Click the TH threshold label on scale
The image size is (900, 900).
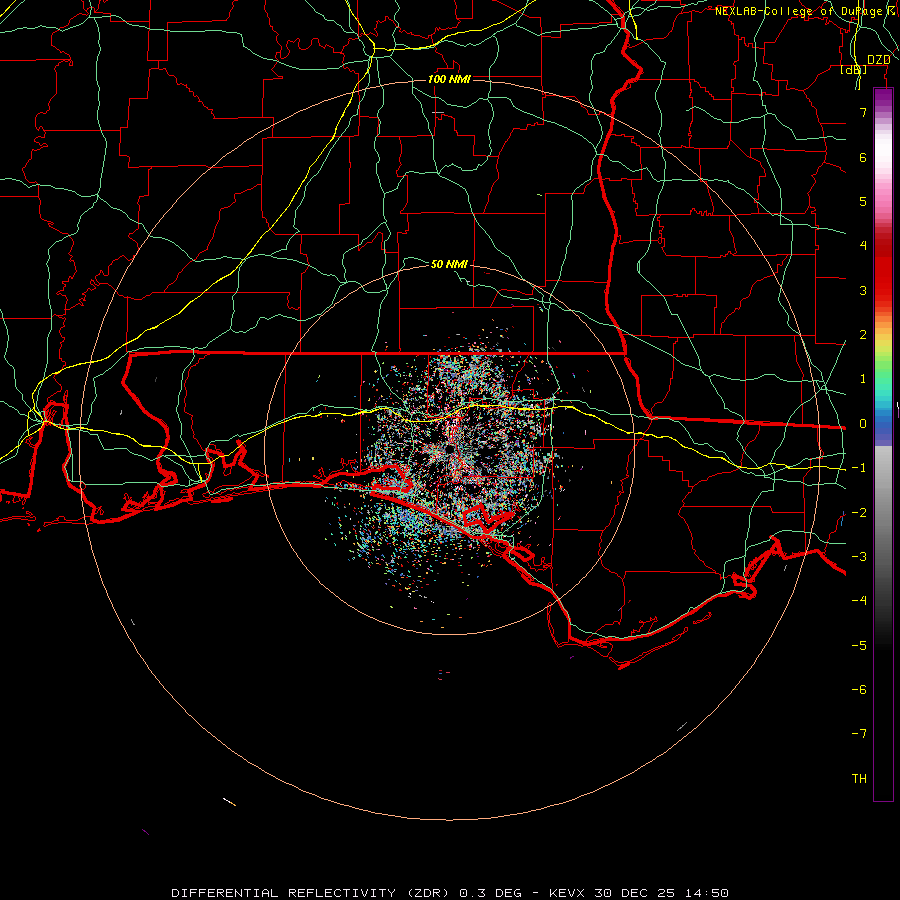(859, 778)
